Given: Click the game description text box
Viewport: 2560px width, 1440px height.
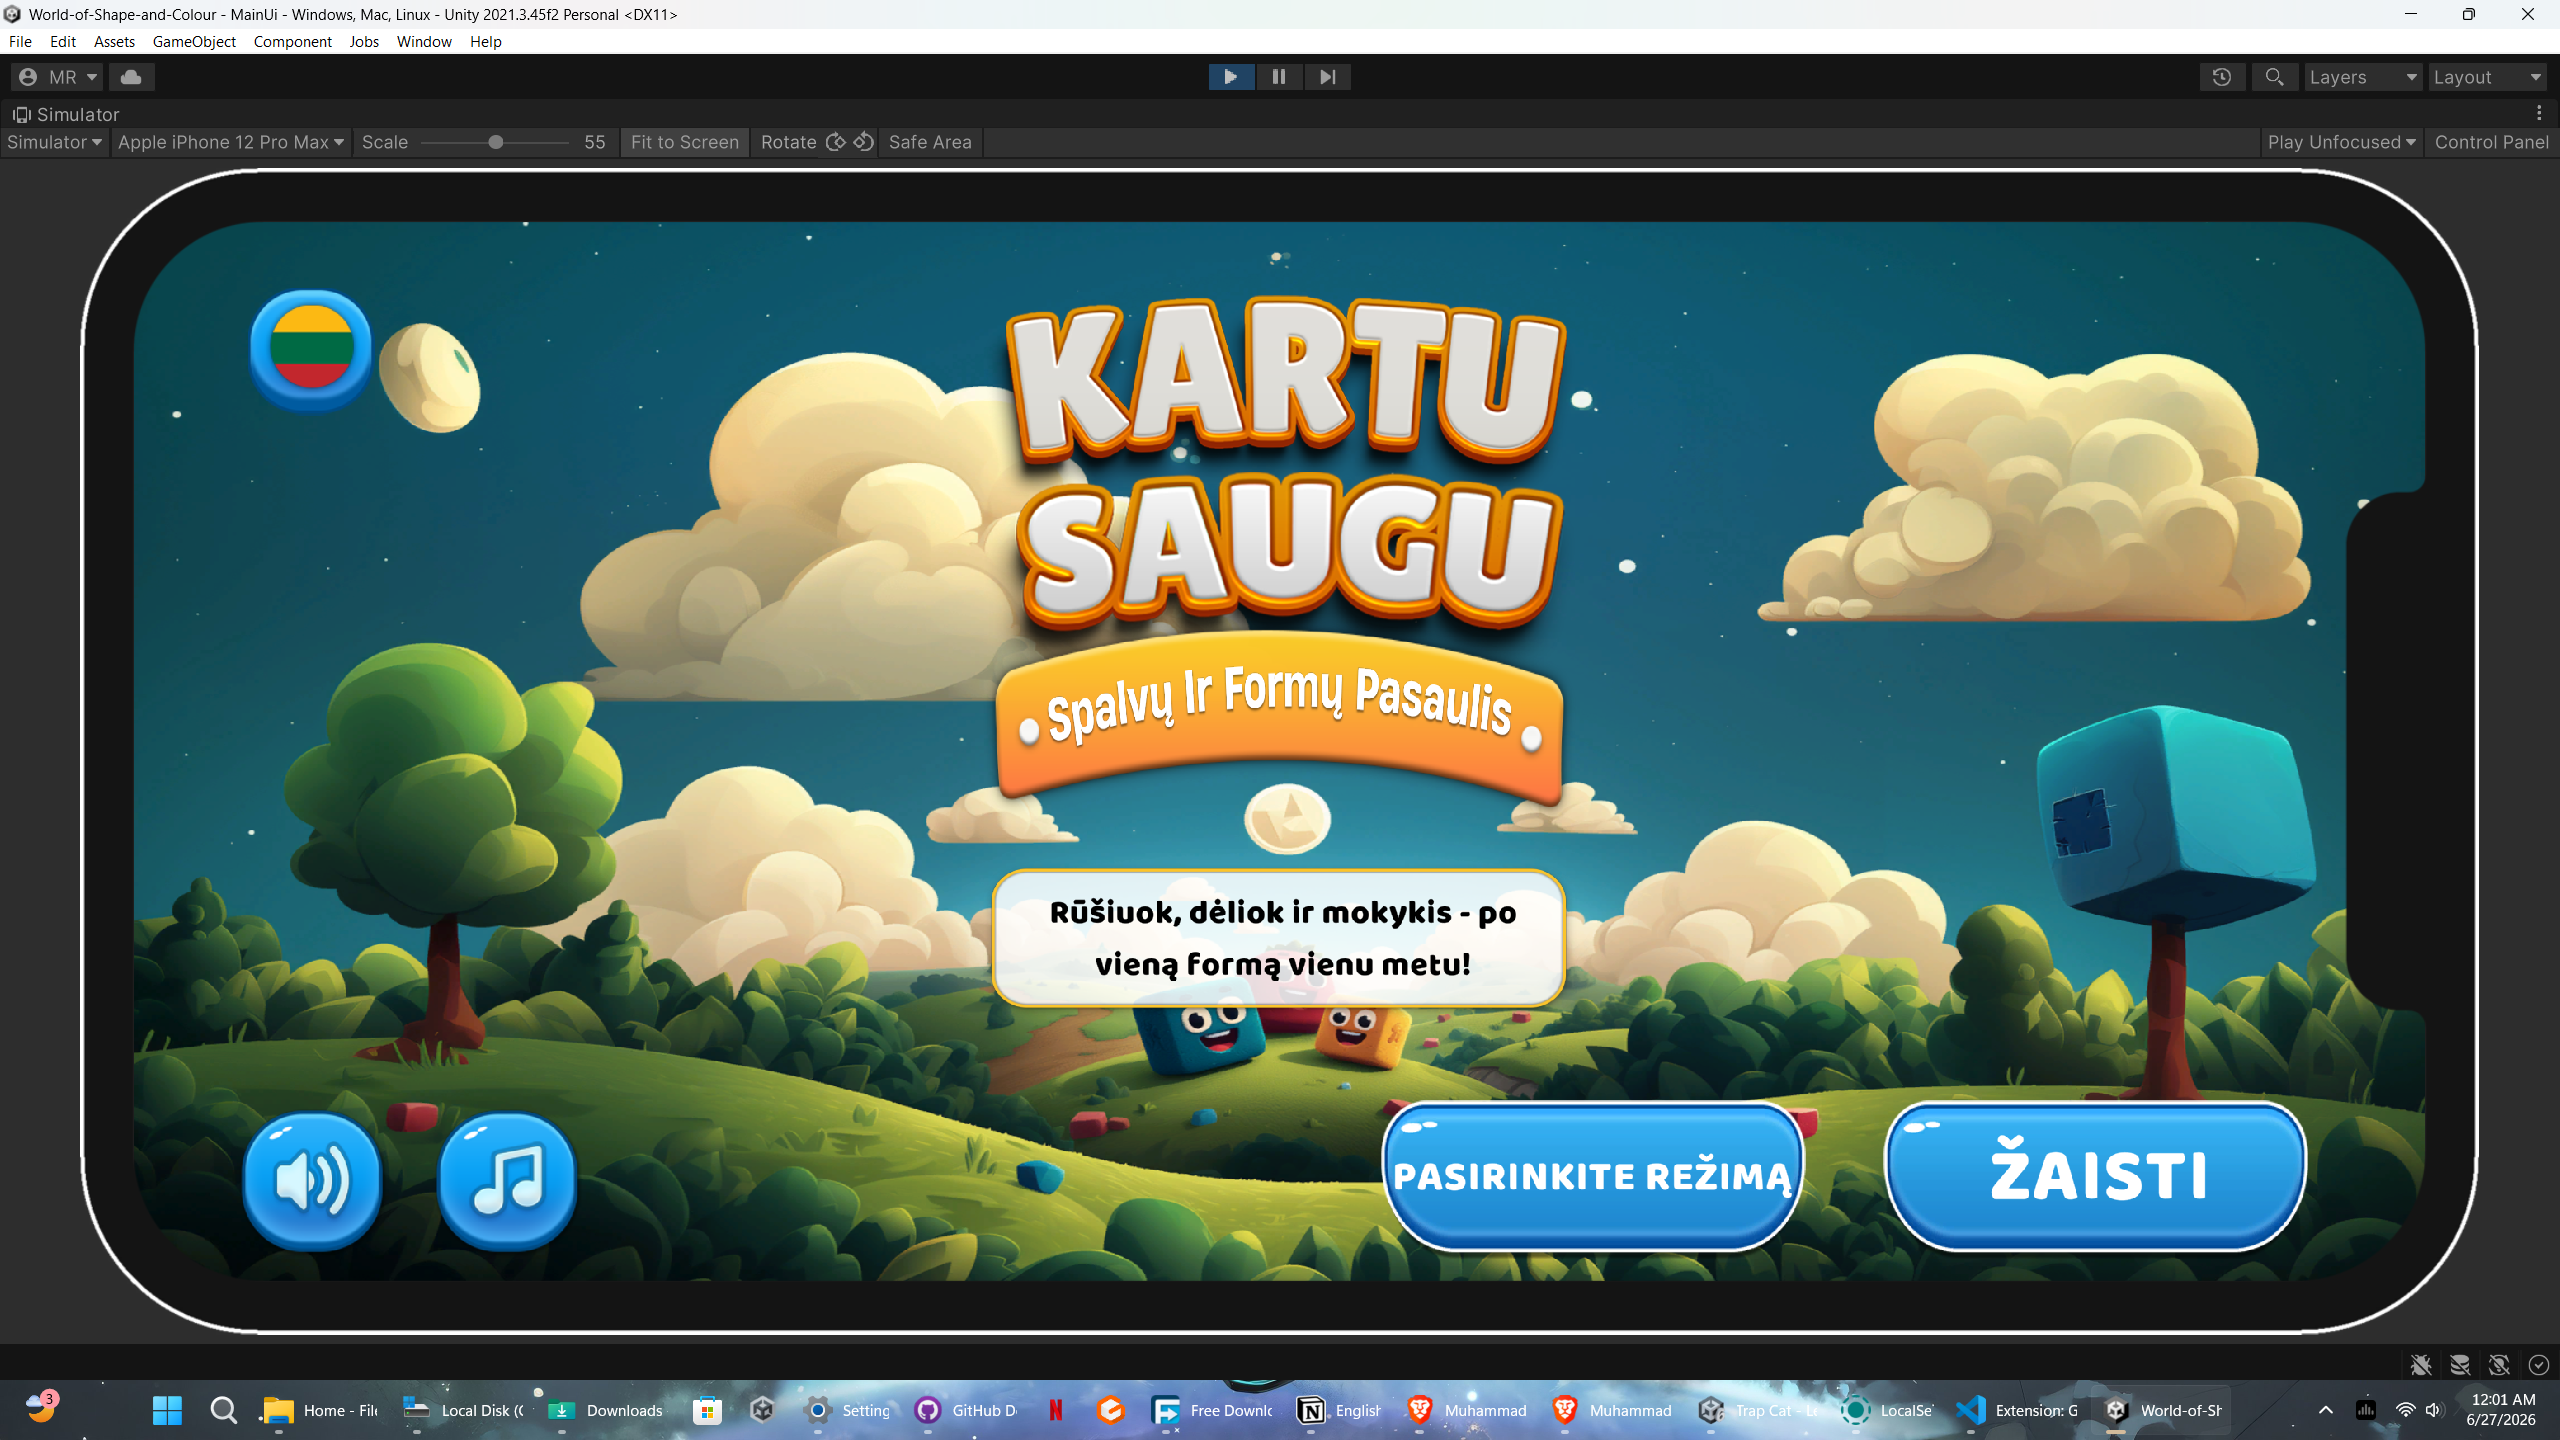Looking at the screenshot, I should point(1279,938).
